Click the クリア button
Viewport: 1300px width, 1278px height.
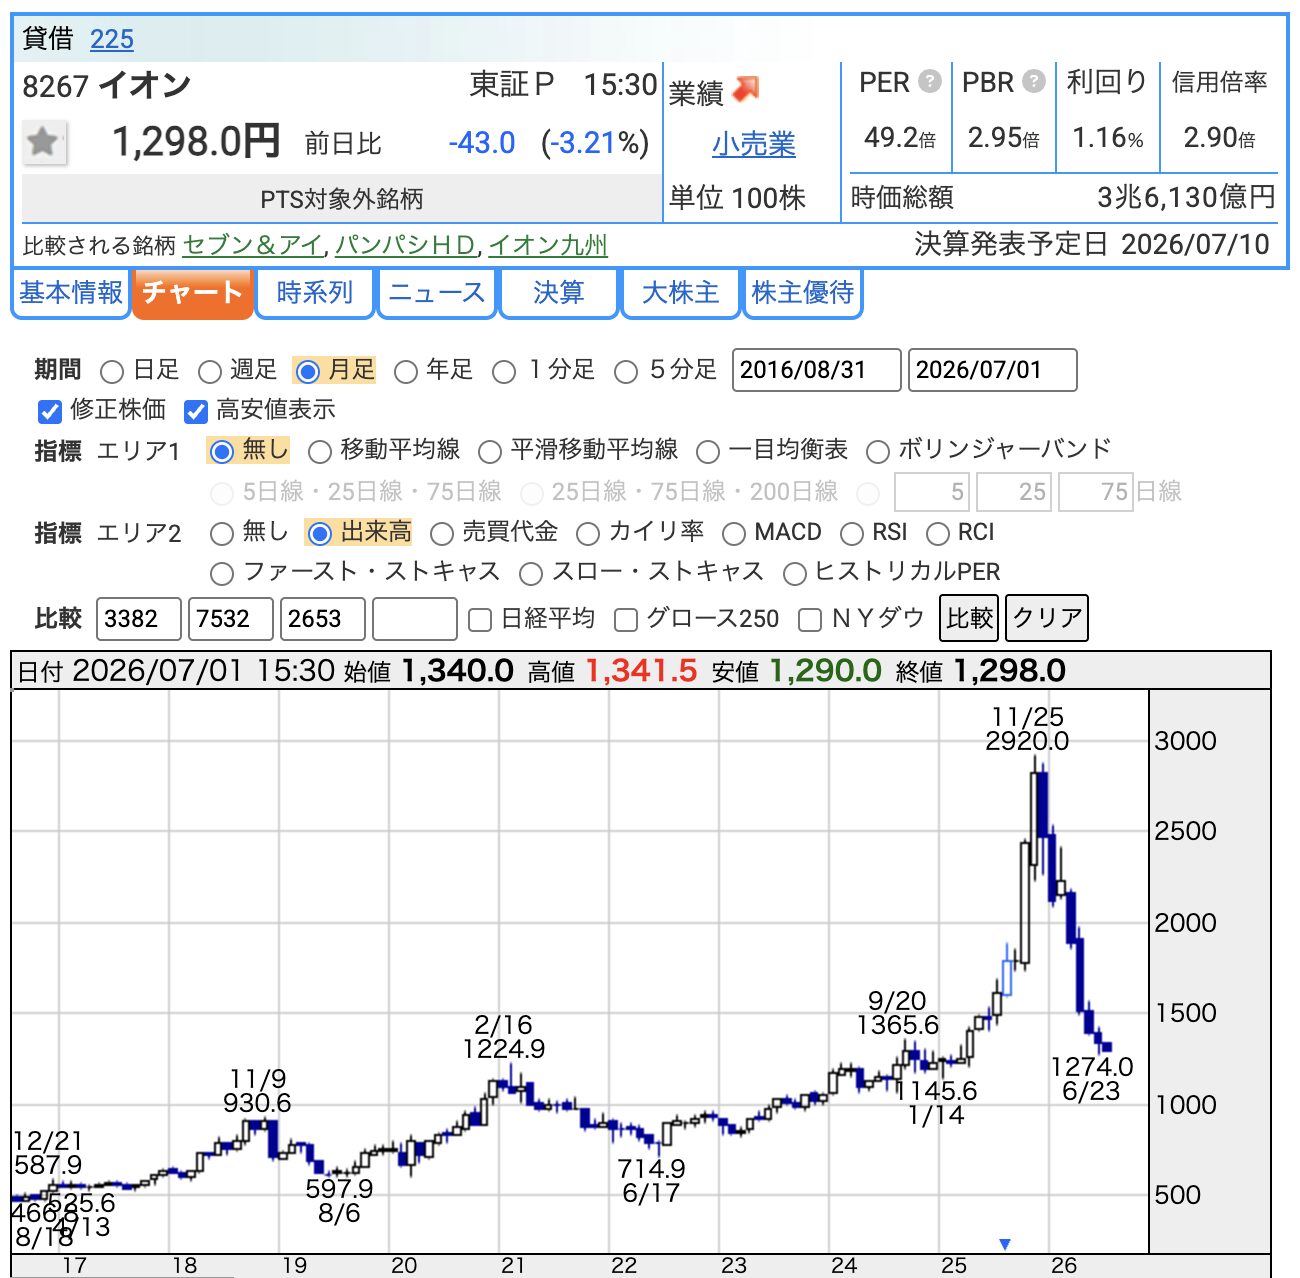pyautogui.click(x=1047, y=618)
